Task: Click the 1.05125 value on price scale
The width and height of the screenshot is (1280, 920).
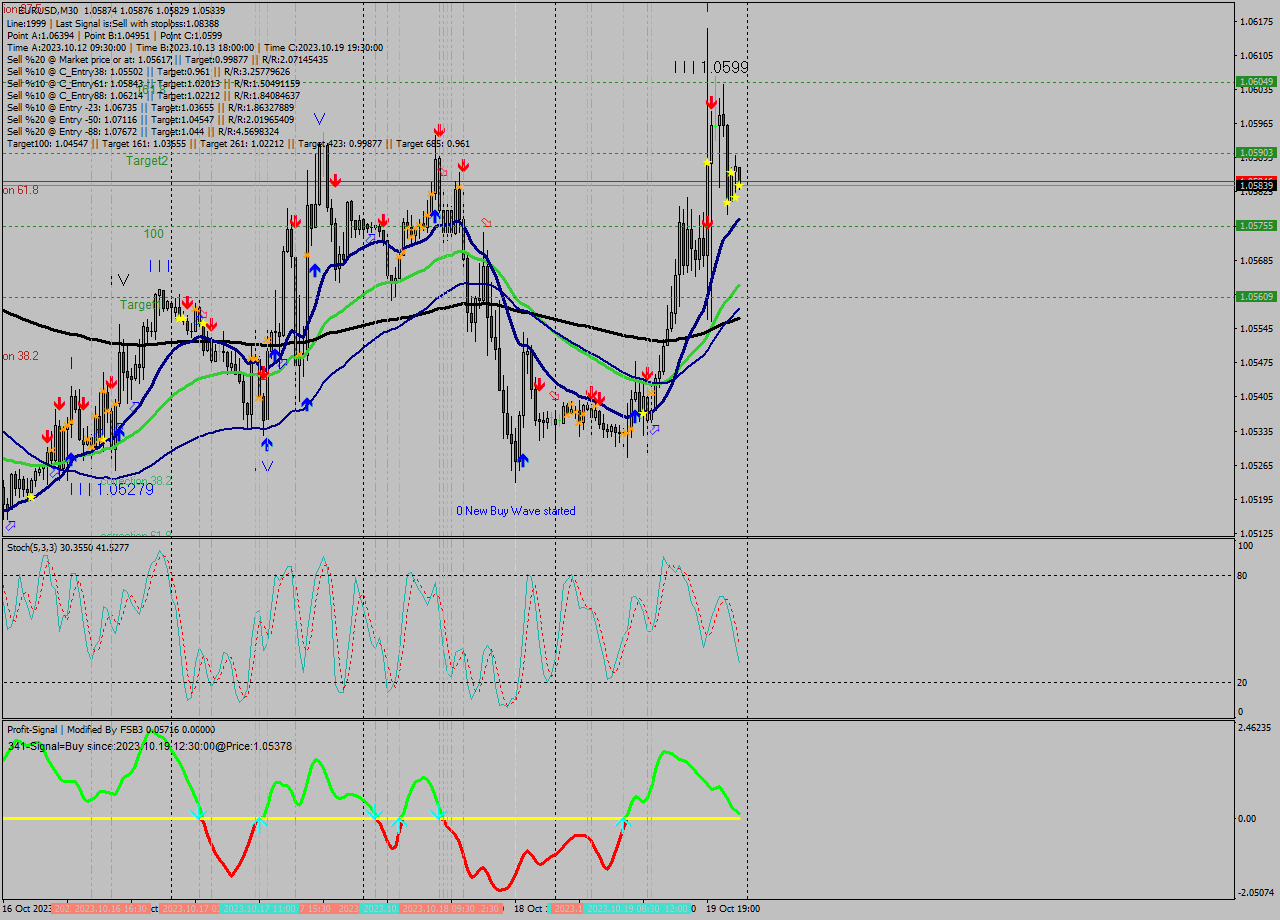Action: coord(1256,533)
